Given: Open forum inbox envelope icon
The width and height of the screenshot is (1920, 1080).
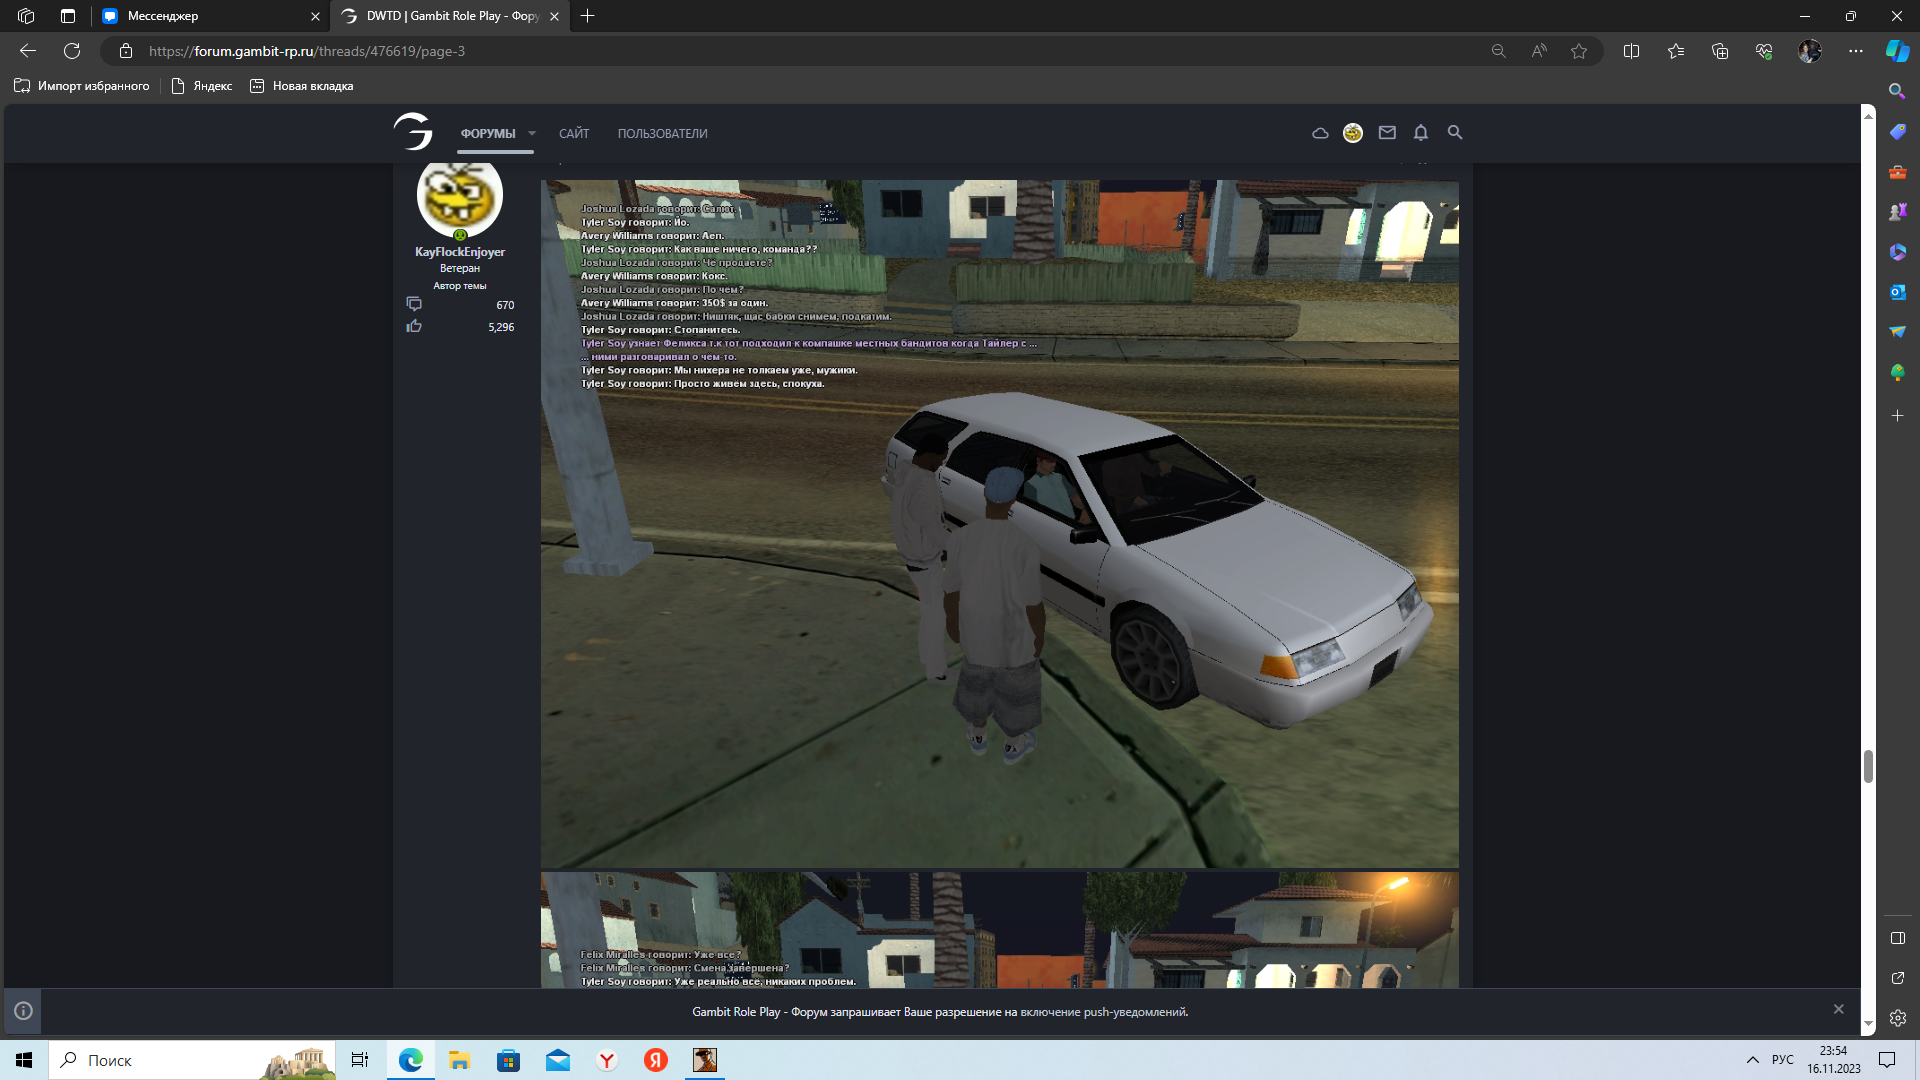Looking at the screenshot, I should 1387,133.
